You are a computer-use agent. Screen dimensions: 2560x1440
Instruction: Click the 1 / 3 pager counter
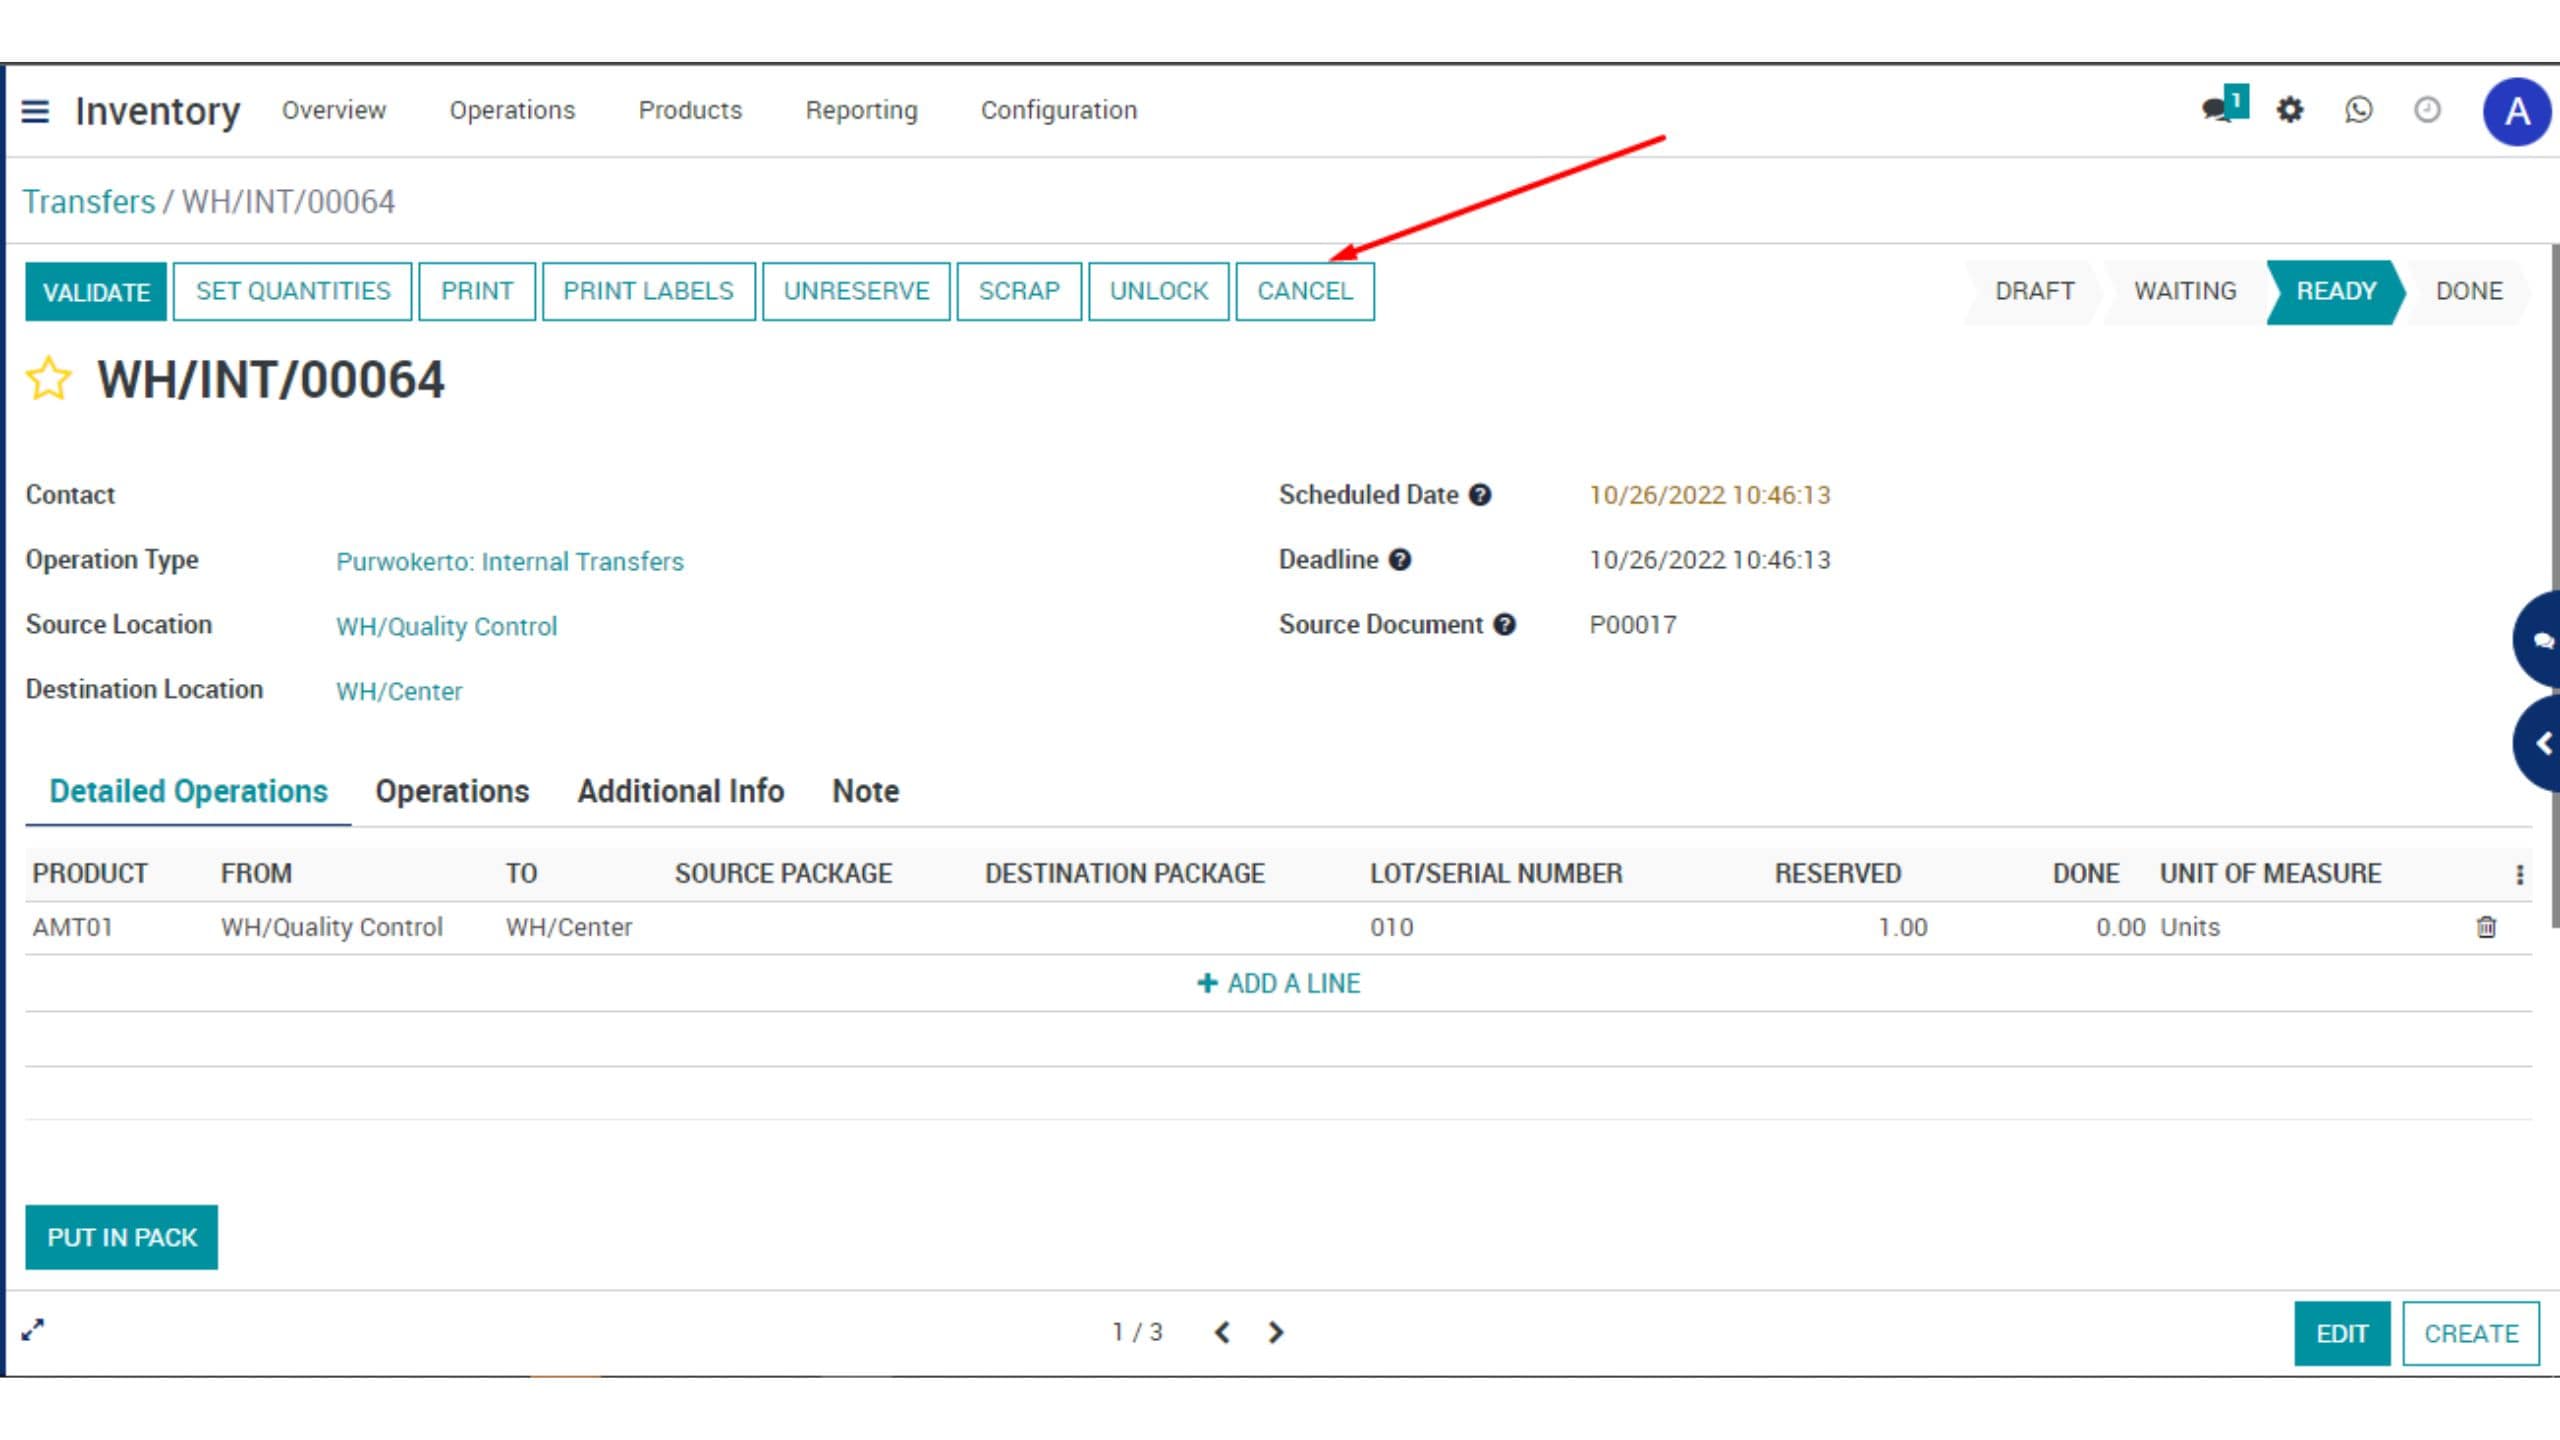pos(1138,1332)
